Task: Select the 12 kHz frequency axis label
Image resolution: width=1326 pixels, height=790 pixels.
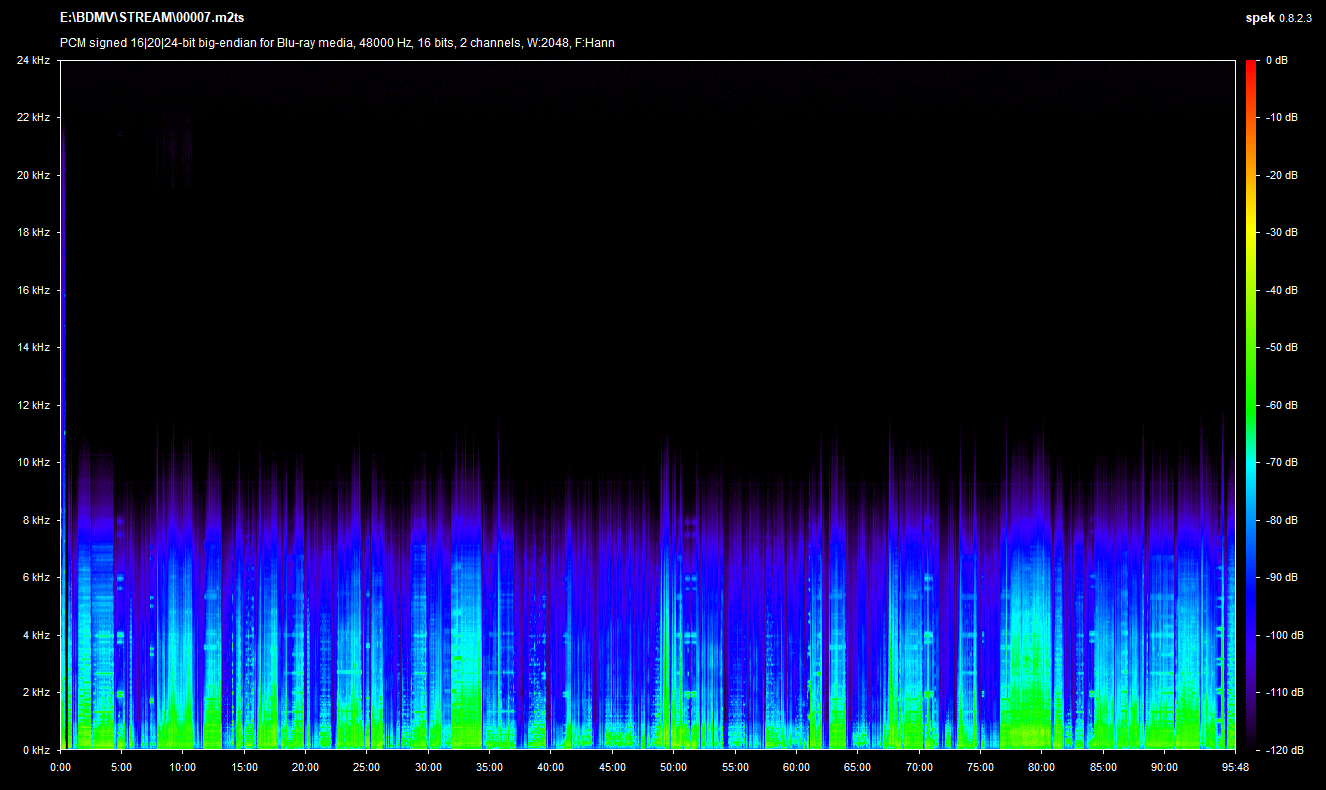Action: tap(33, 405)
